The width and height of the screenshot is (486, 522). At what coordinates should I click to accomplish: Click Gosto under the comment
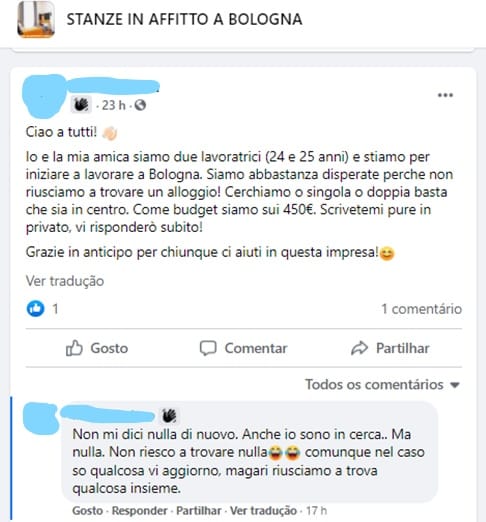click(88, 511)
